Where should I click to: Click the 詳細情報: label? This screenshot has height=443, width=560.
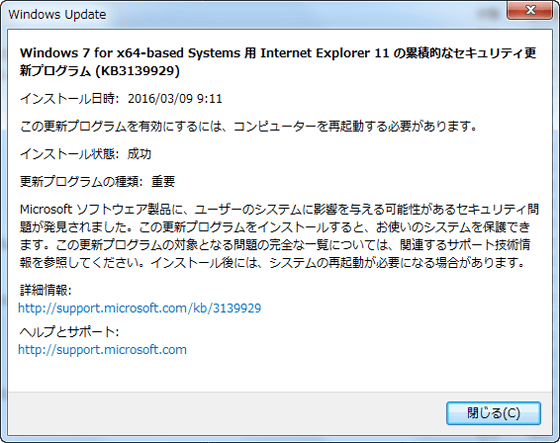46,290
